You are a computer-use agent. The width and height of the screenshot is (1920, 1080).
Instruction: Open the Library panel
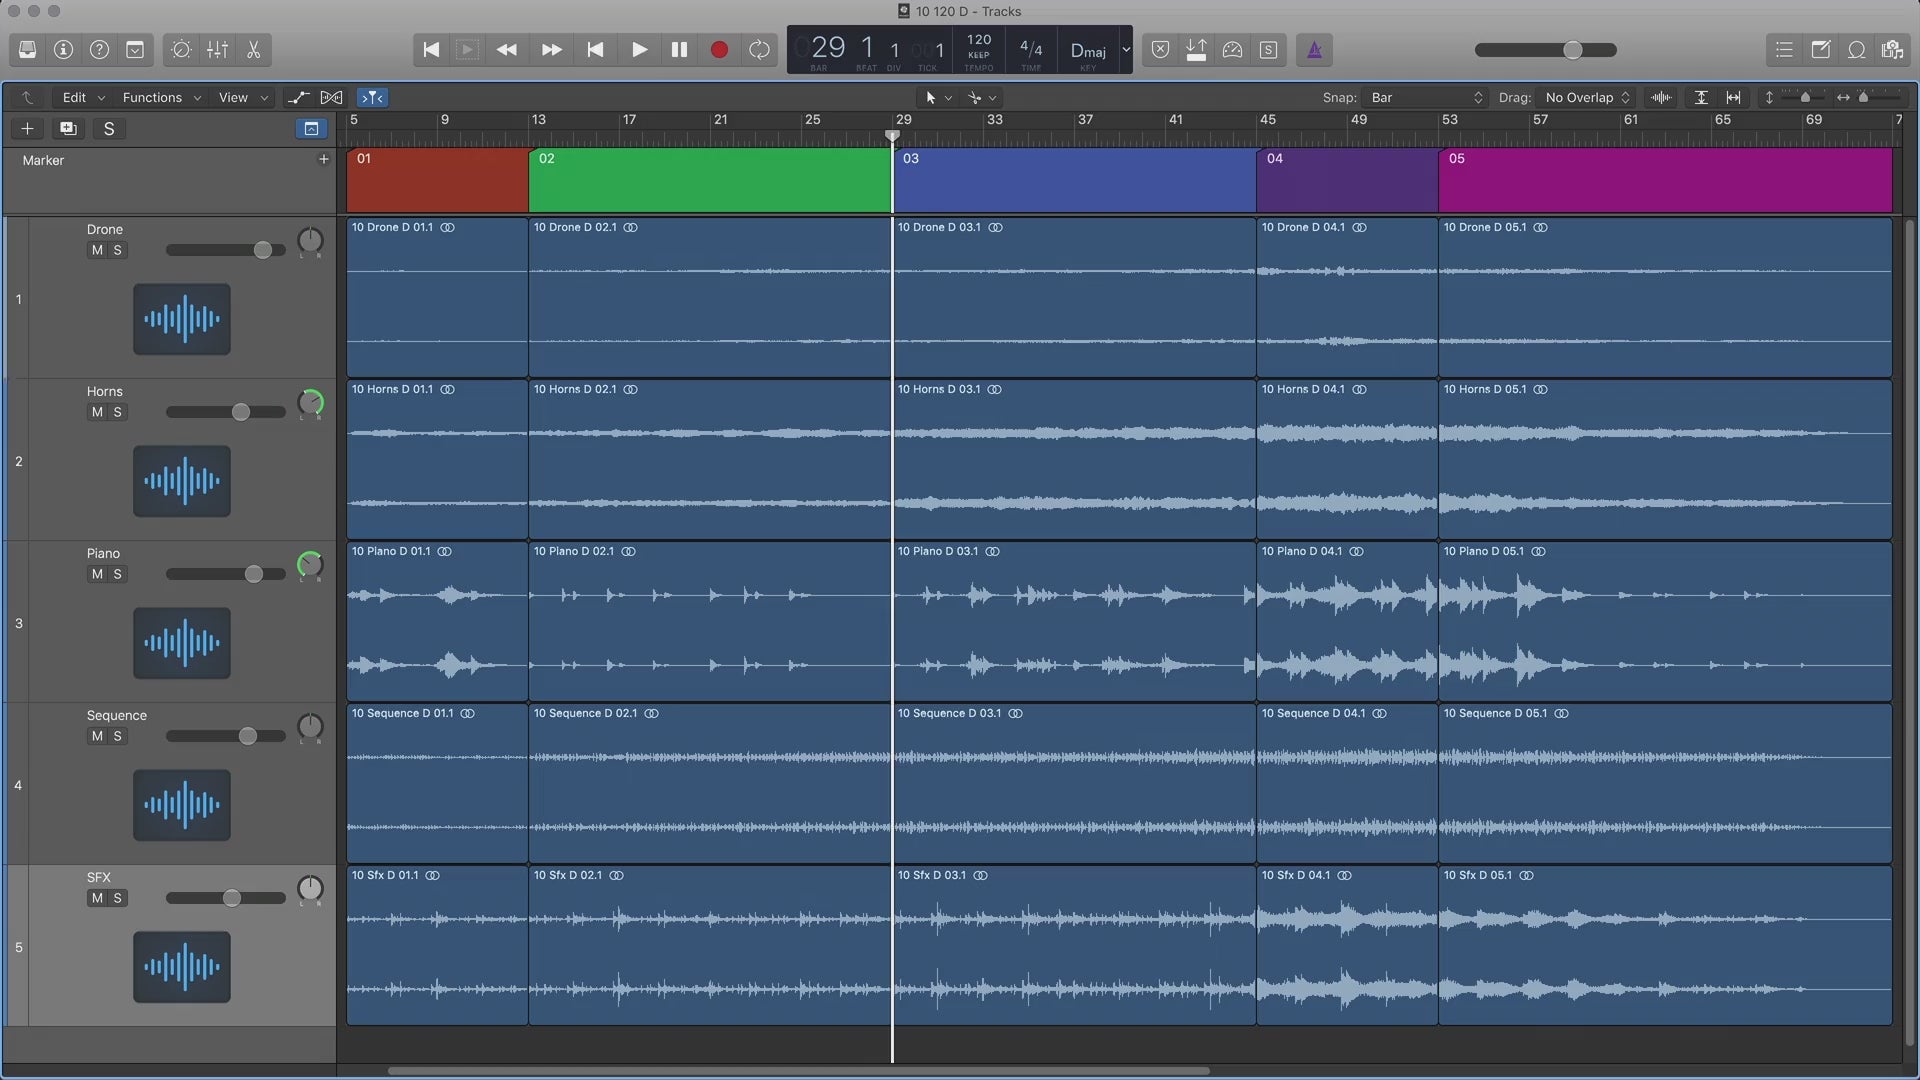point(28,50)
